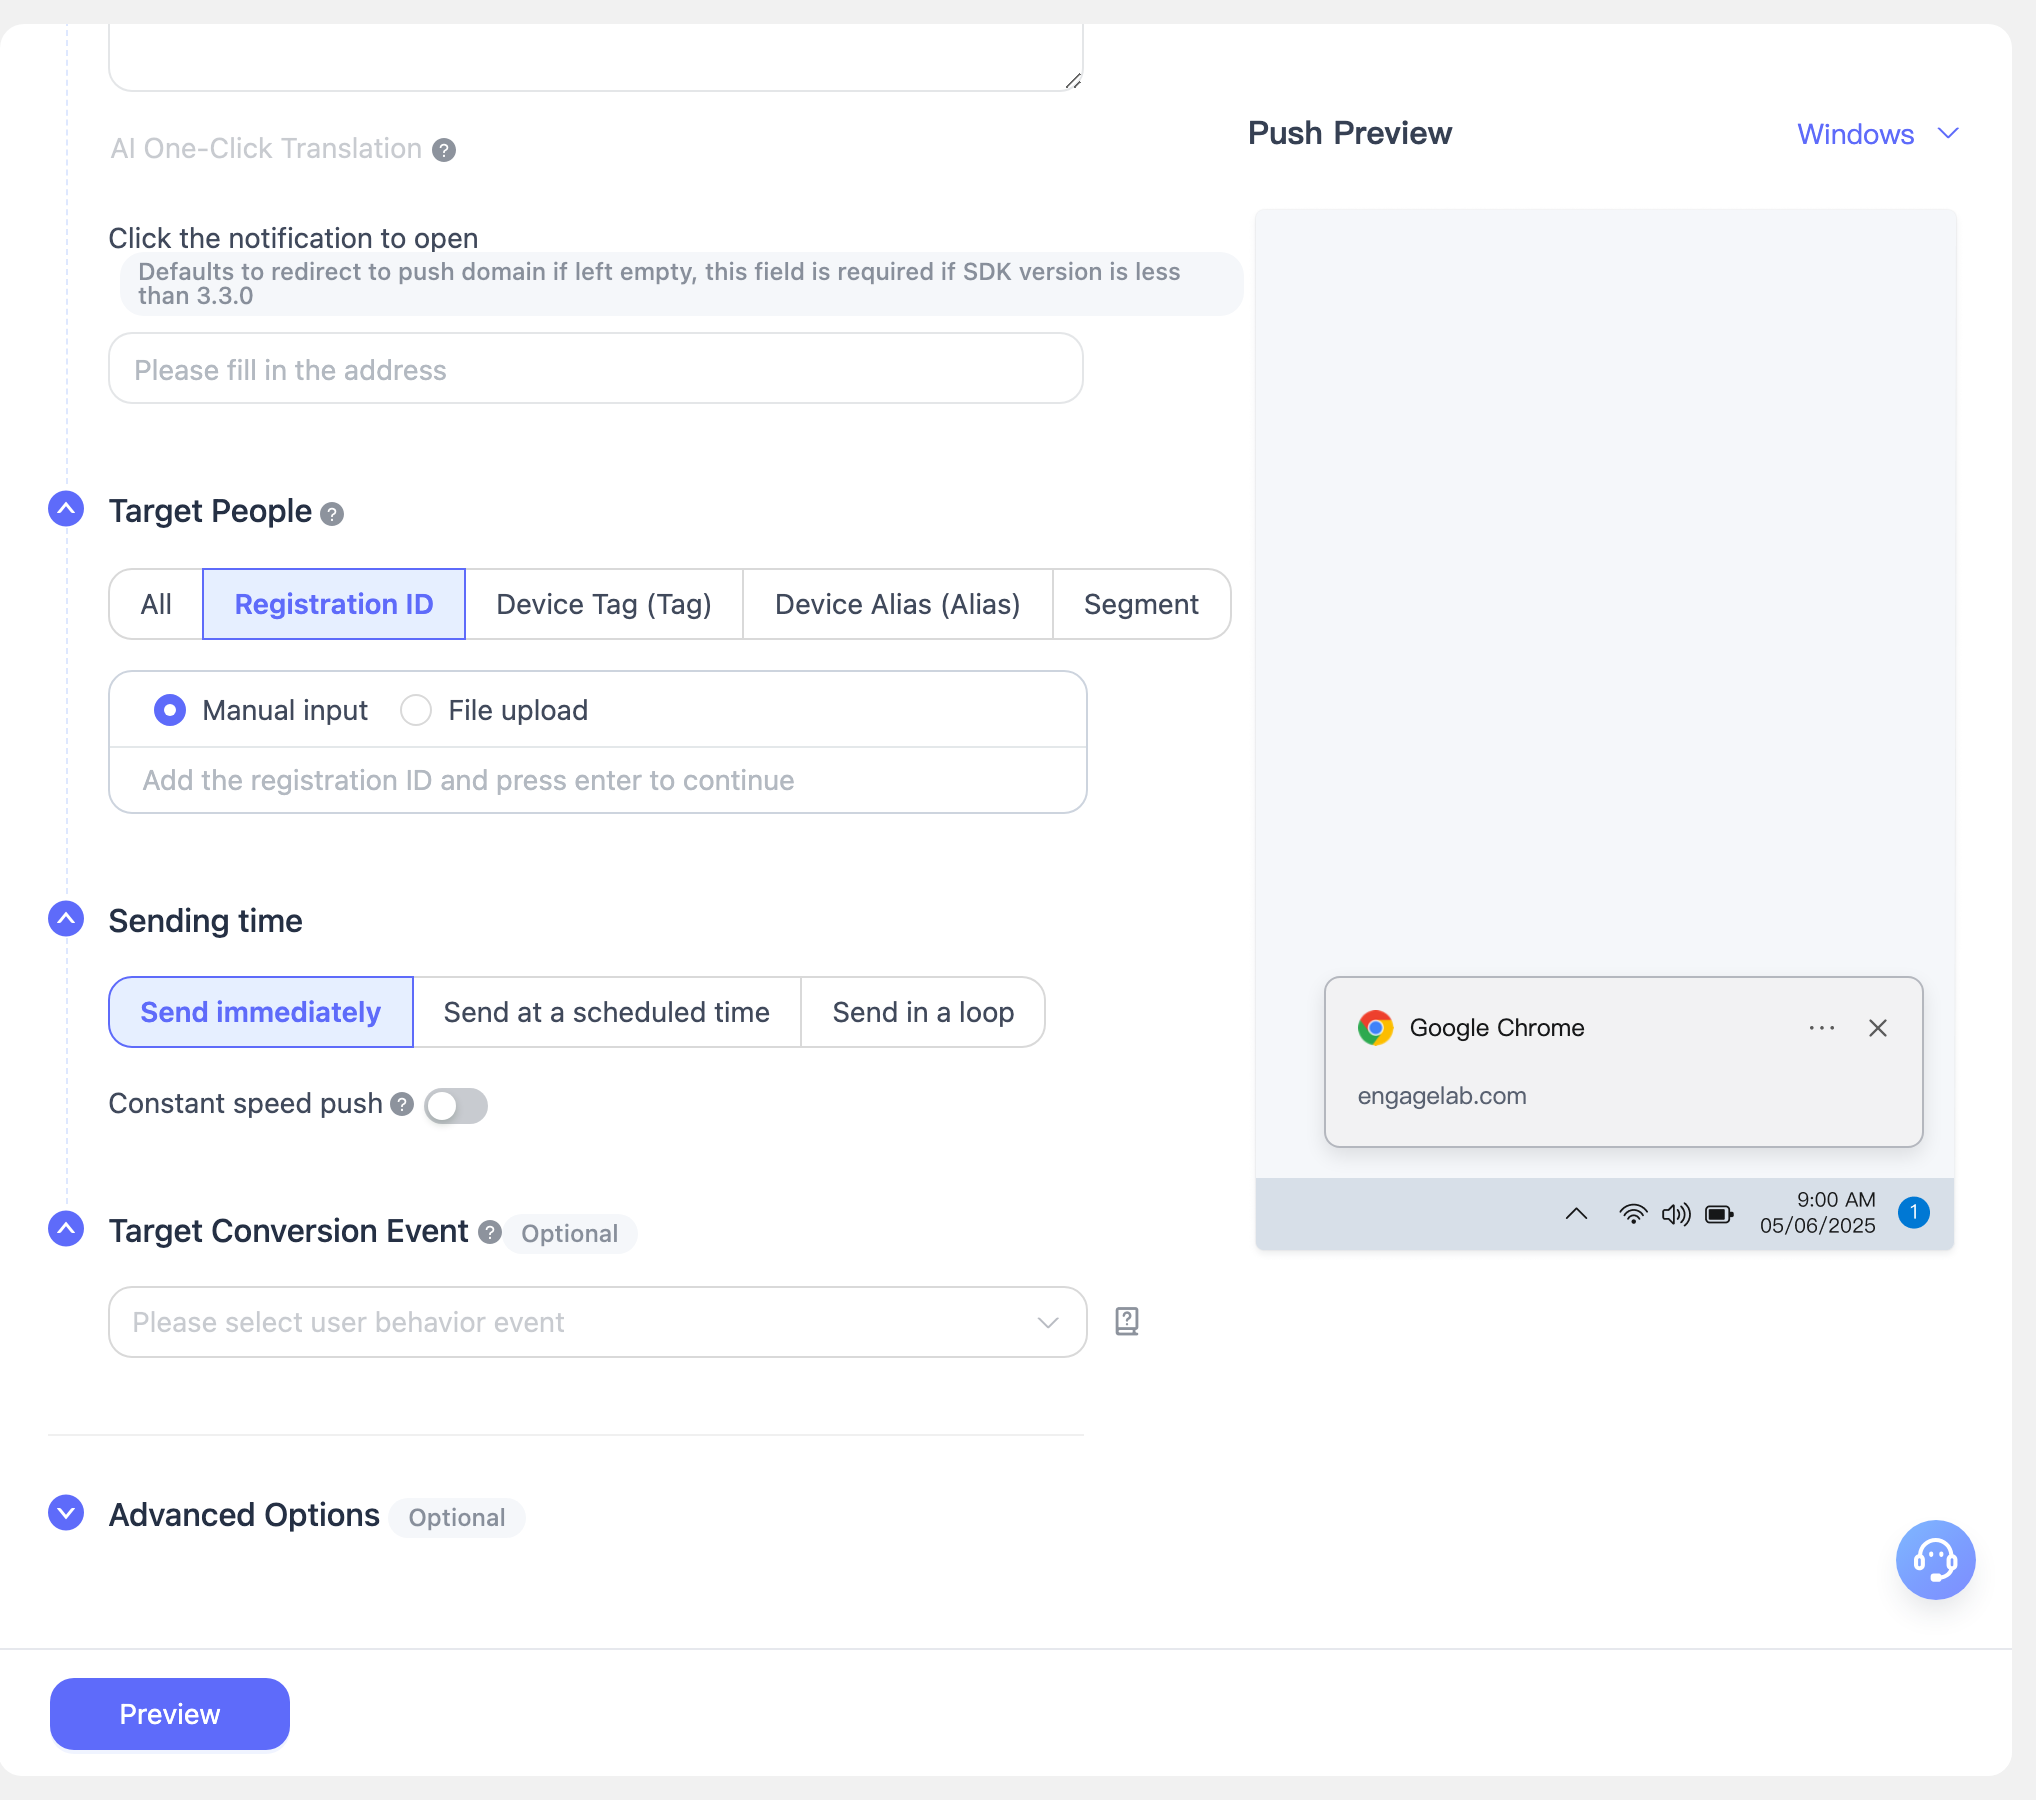Select the All target tab
This screenshot has width=2036, height=1800.
coord(156,604)
